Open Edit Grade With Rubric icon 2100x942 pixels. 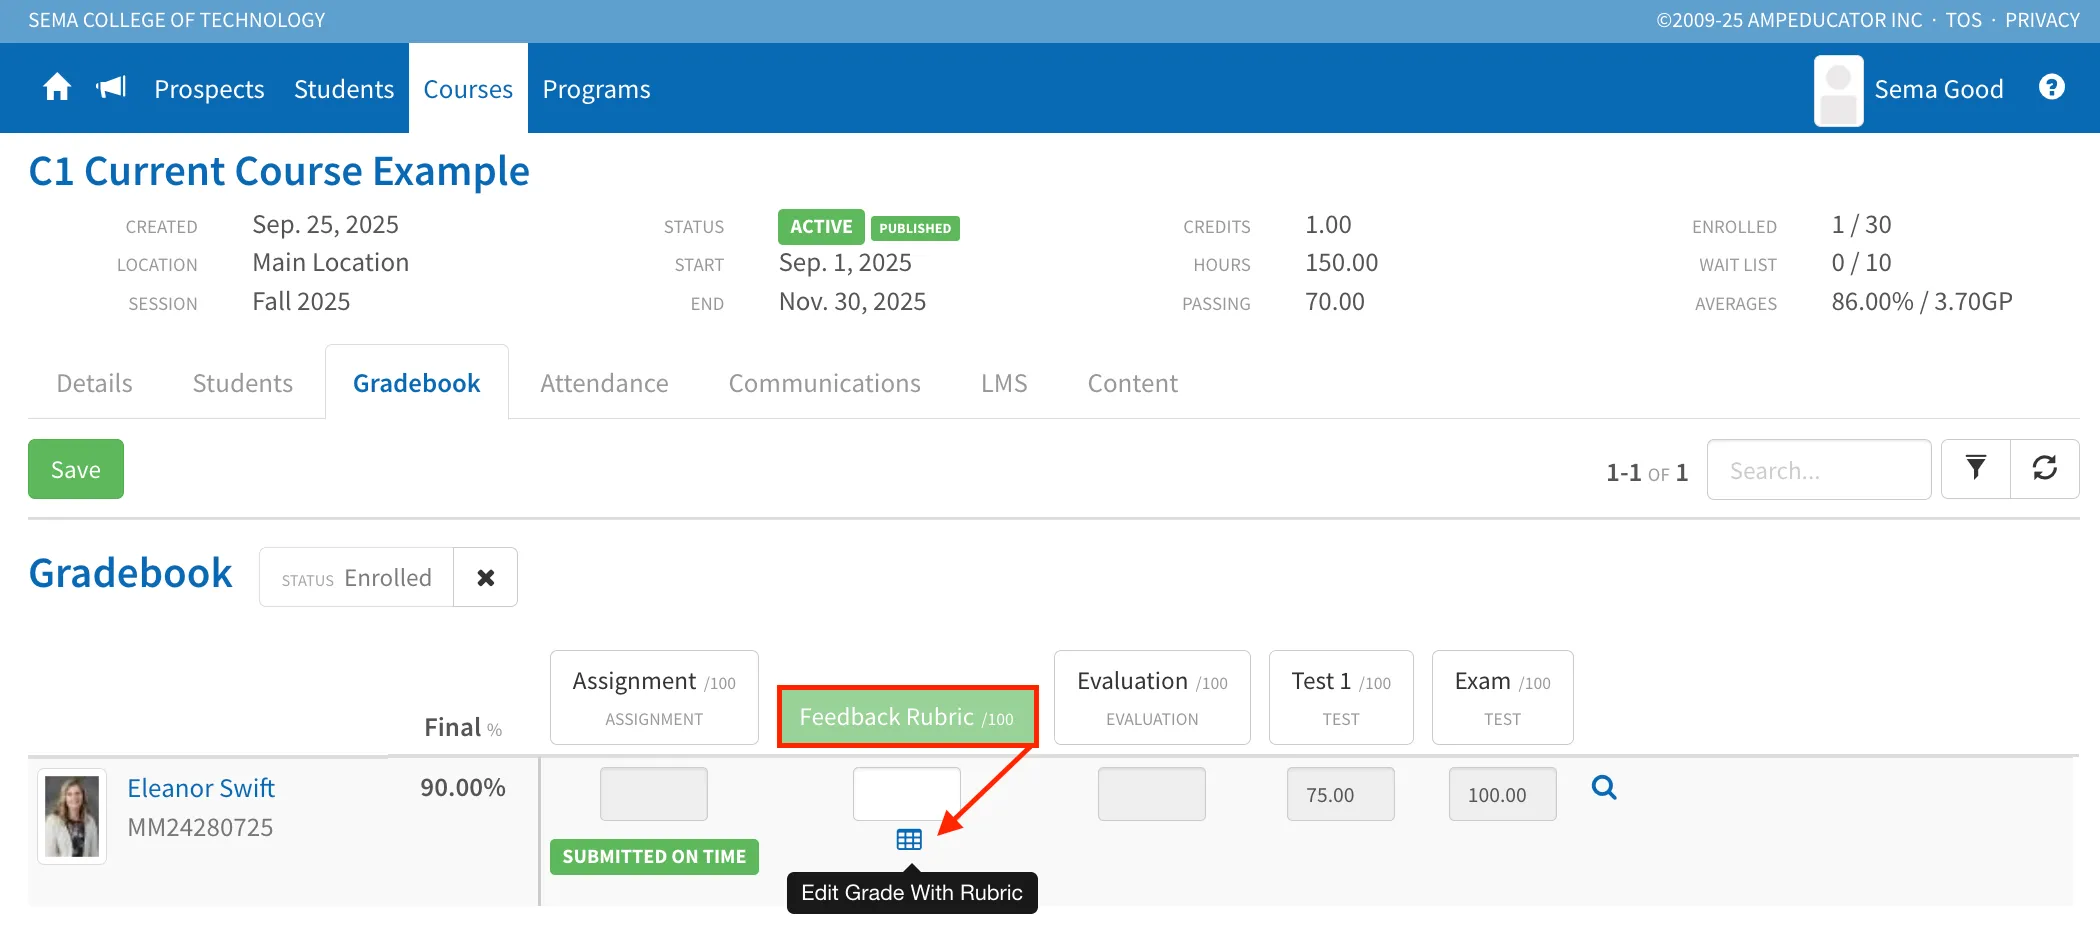tap(909, 840)
